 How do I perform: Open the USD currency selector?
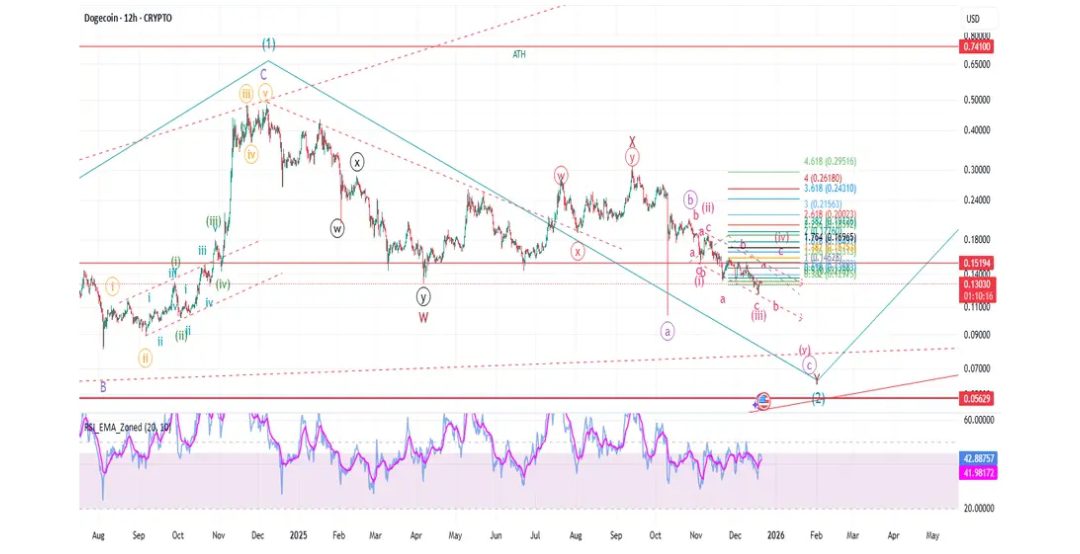972,19
